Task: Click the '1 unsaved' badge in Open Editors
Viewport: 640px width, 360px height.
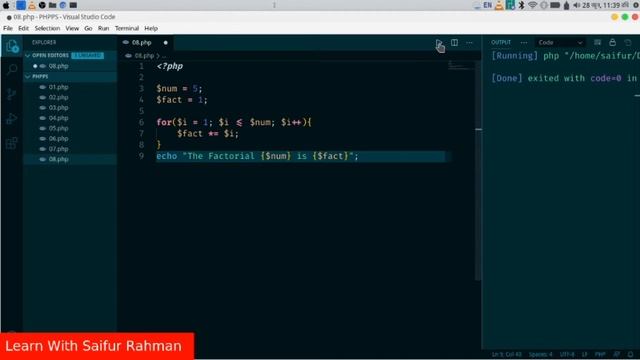Action: pyautogui.click(x=87, y=56)
